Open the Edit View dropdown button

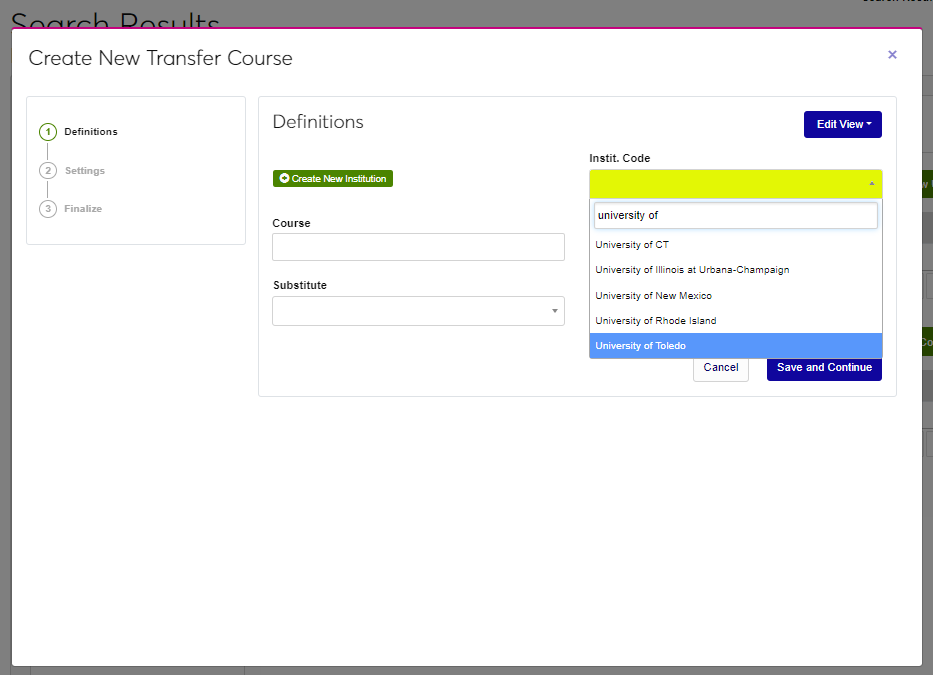(843, 124)
